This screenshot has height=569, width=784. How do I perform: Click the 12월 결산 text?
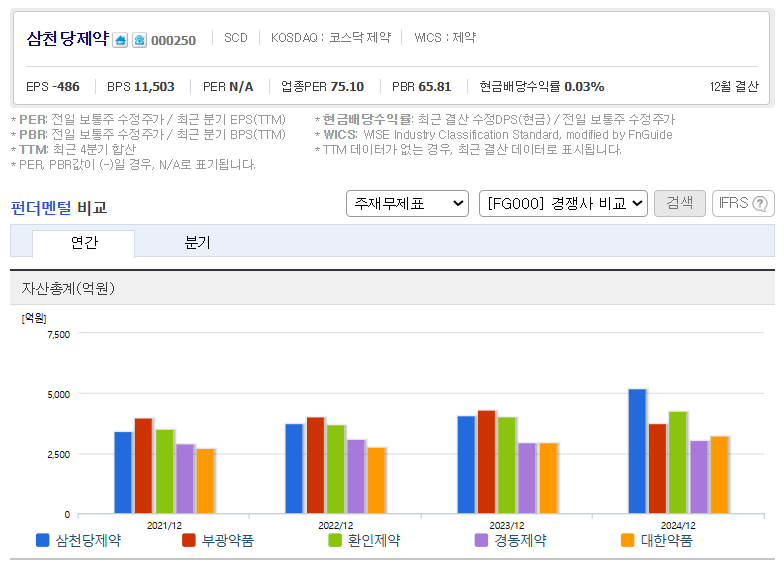coord(734,87)
